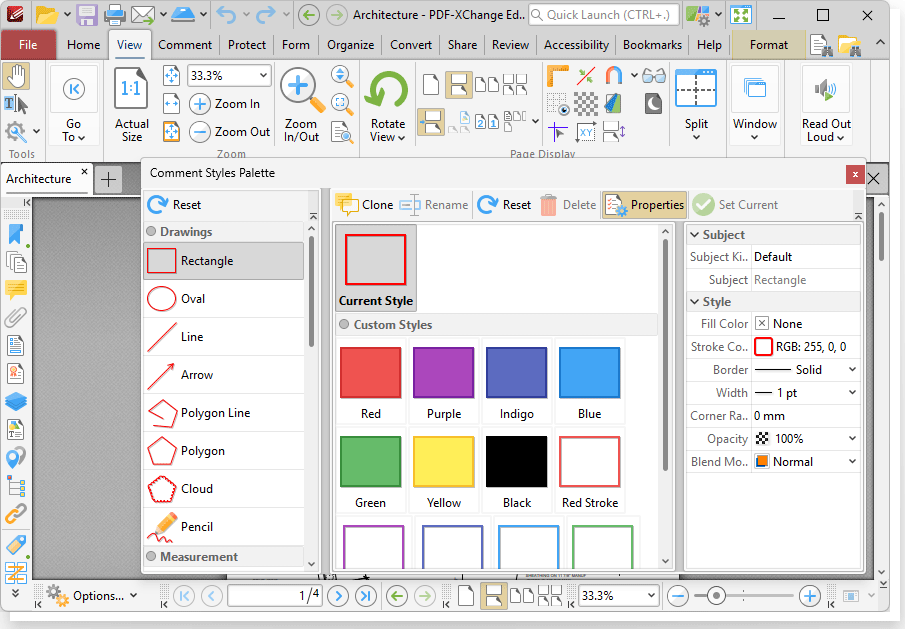Select the Pencil drawing type
This screenshot has width=905, height=629.
click(x=223, y=527)
